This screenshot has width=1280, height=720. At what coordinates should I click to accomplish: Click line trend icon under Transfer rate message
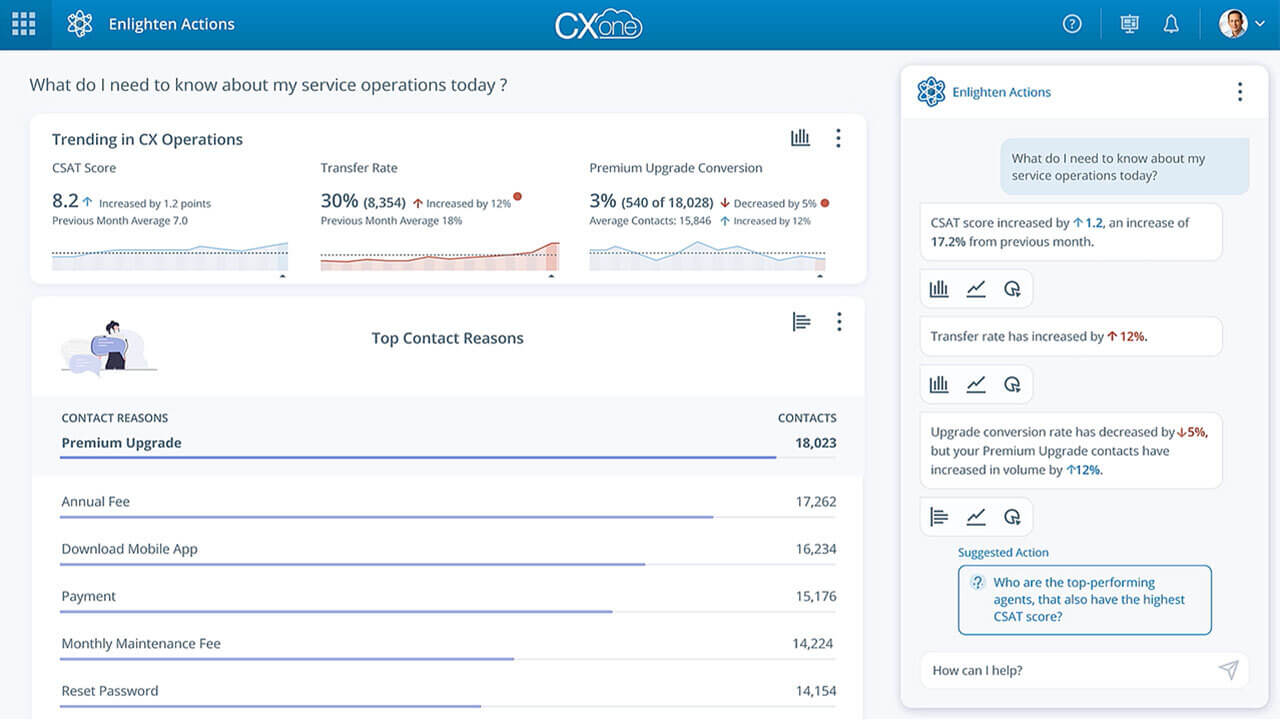pyautogui.click(x=976, y=384)
